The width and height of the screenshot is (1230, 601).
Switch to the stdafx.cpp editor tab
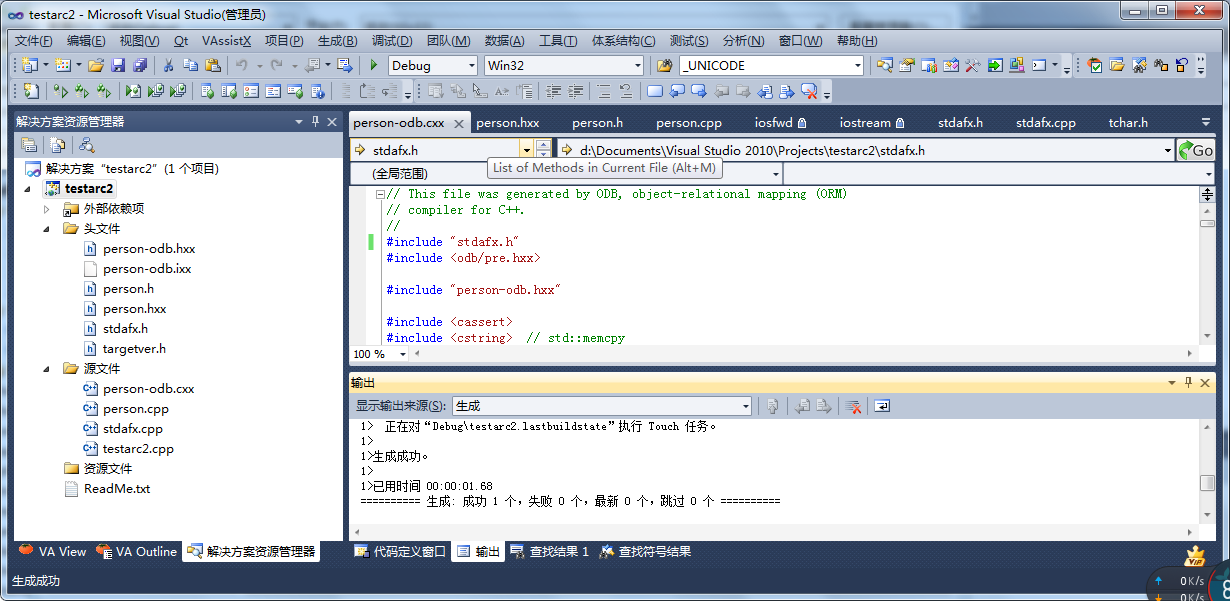pyautogui.click(x=1045, y=123)
